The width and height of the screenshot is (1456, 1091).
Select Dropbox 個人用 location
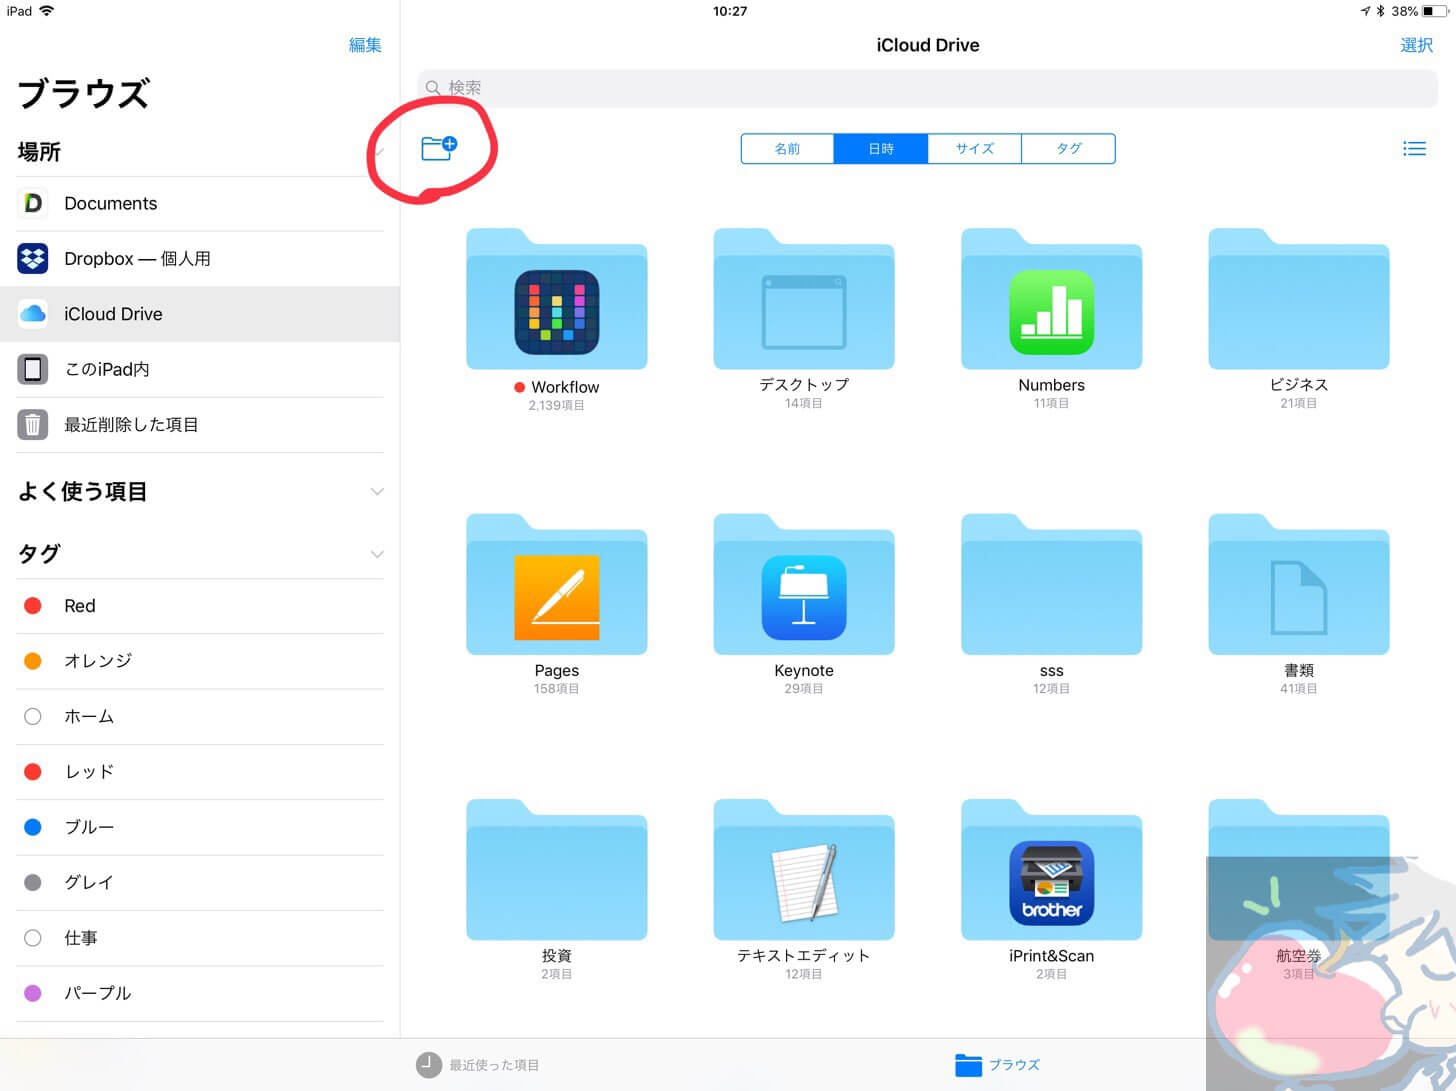tap(200, 259)
